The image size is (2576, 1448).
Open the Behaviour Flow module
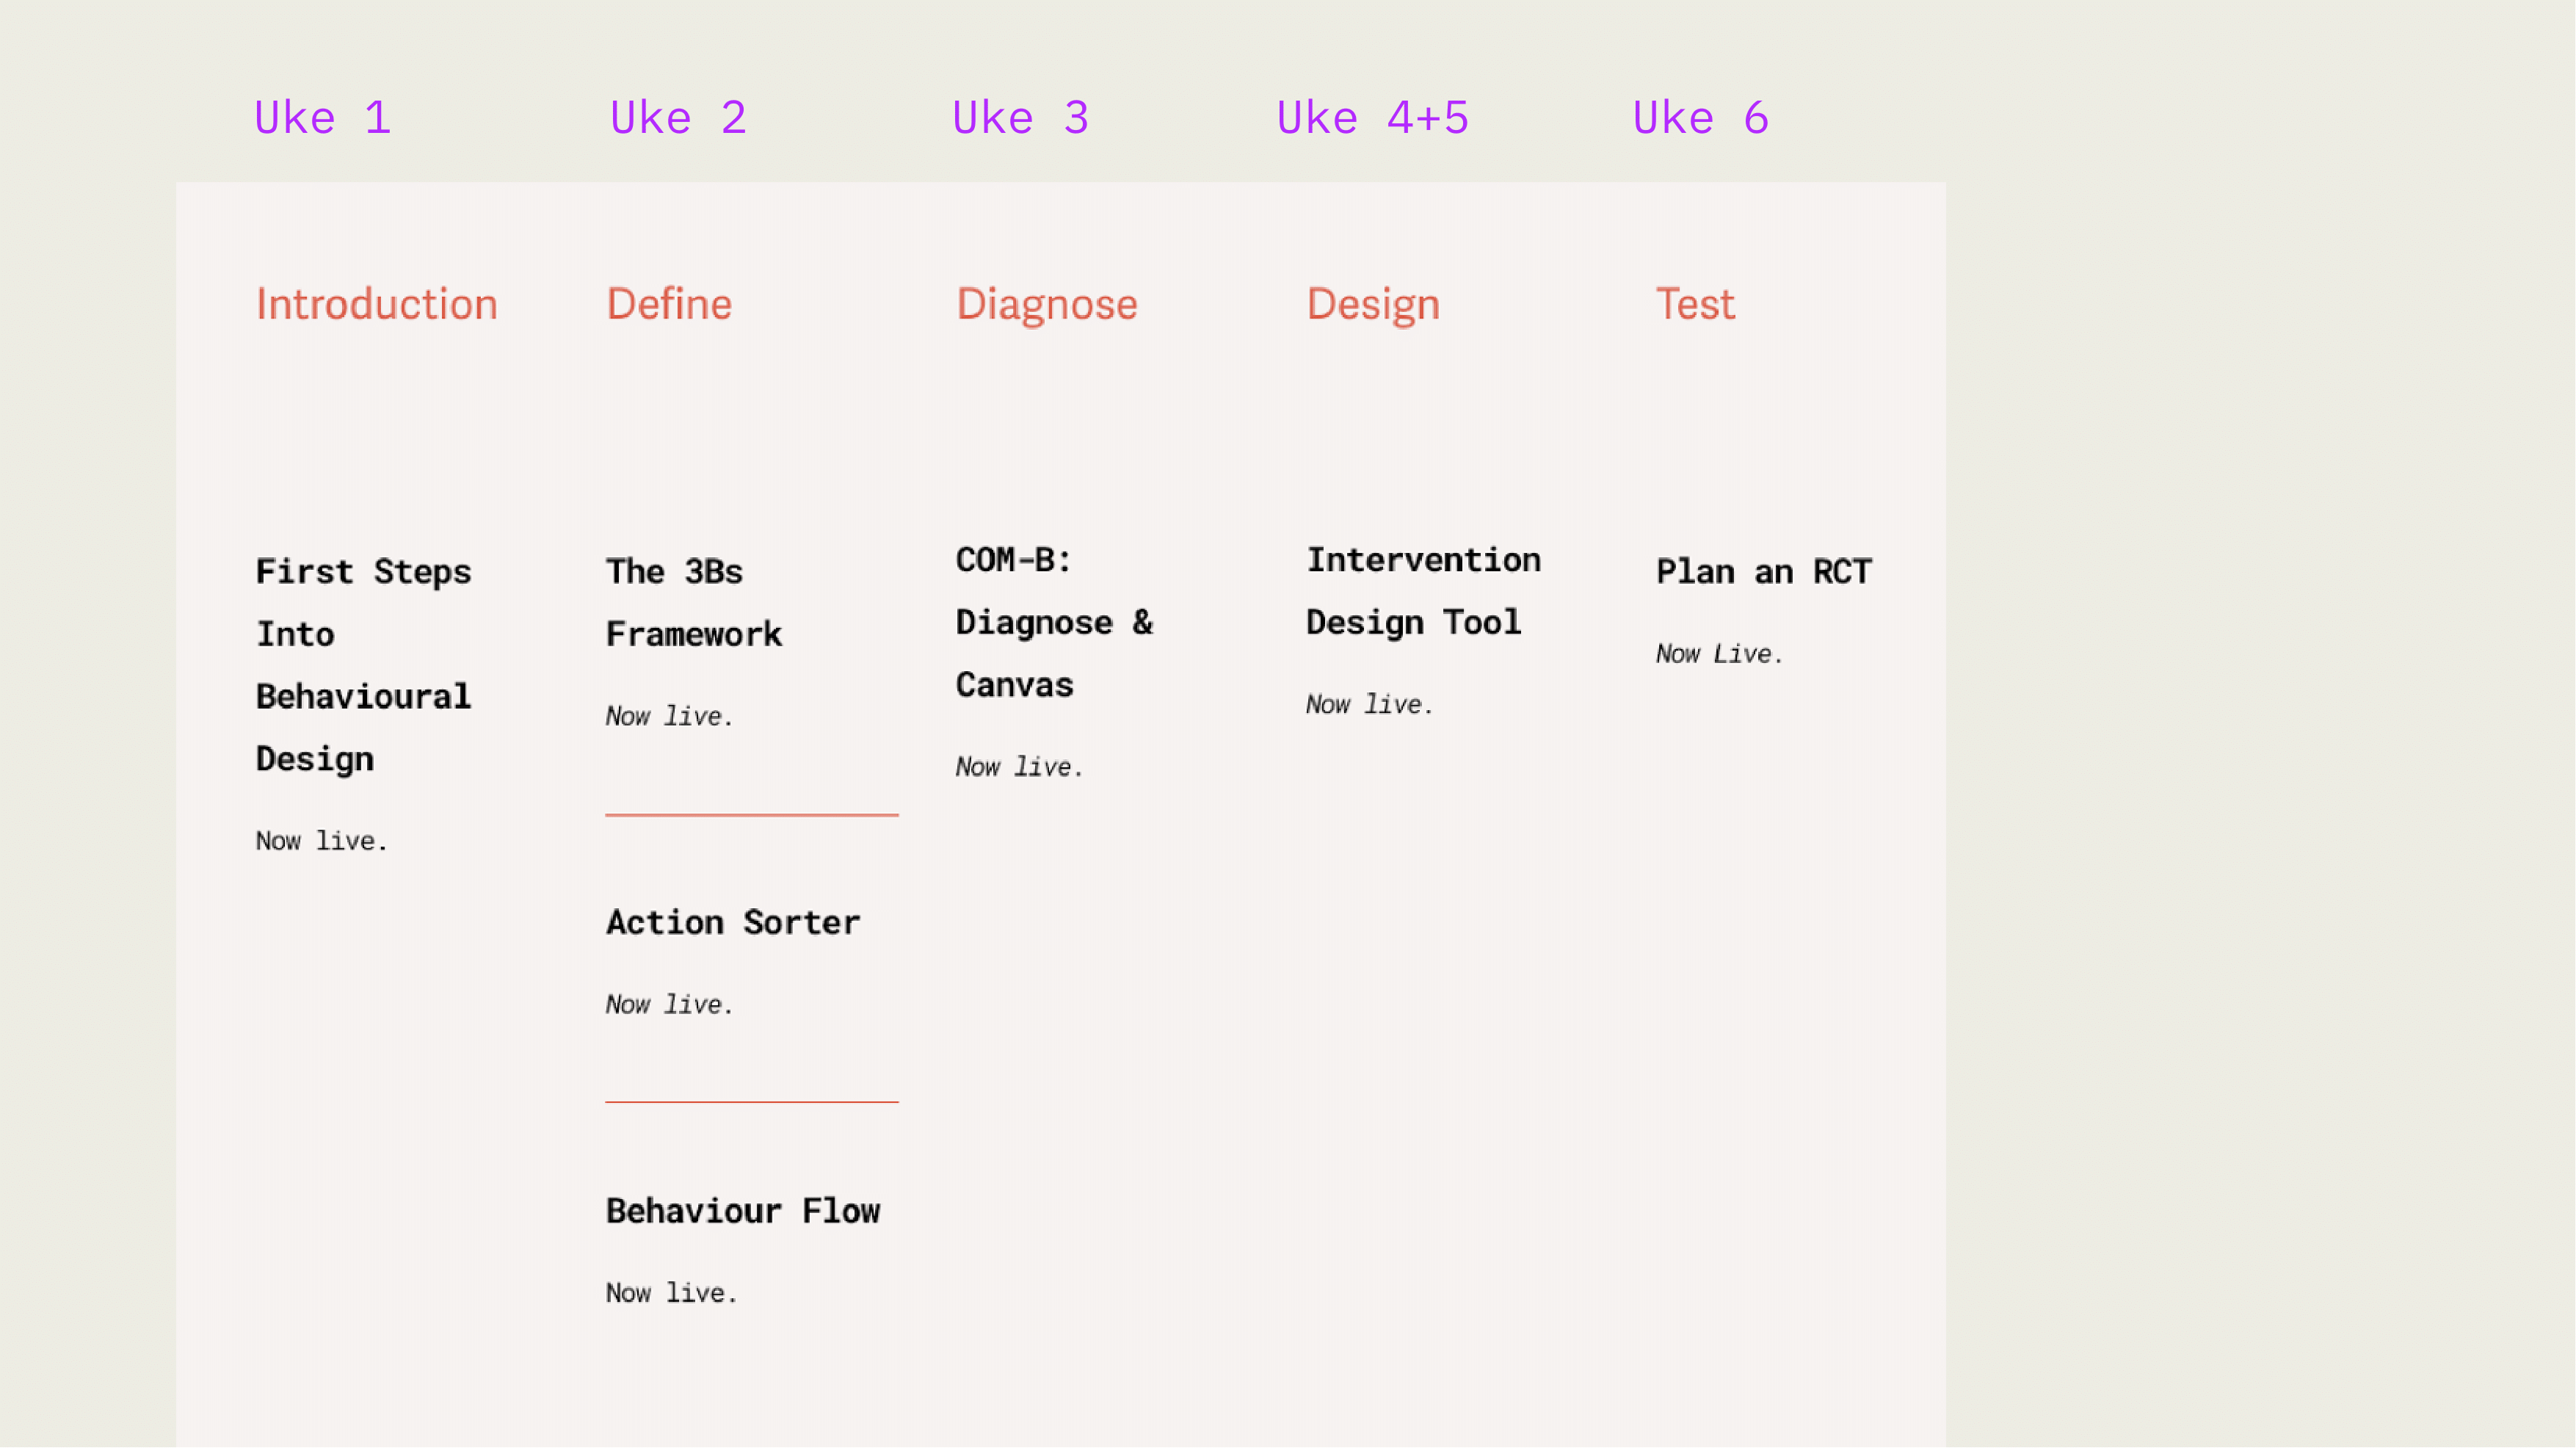743,1211
